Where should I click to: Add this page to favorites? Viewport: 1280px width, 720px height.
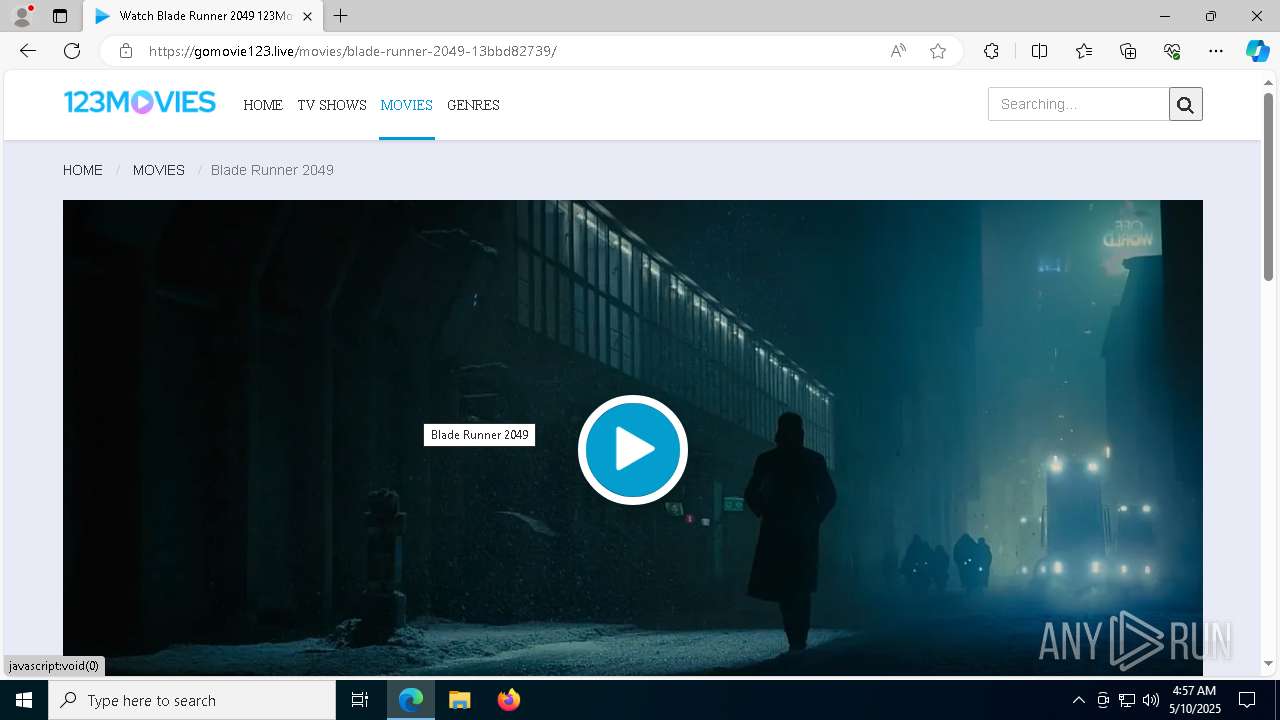938,51
